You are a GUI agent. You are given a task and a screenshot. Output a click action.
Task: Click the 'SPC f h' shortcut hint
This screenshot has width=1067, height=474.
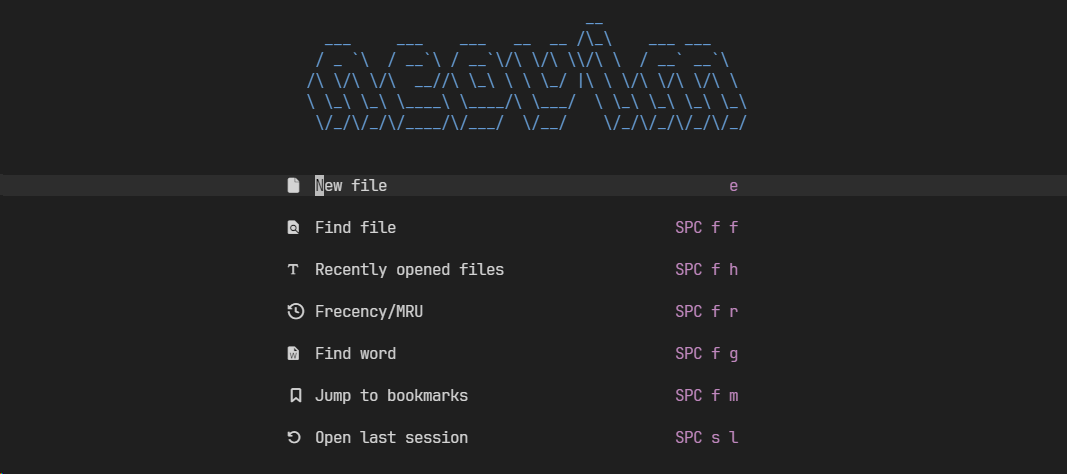(706, 270)
